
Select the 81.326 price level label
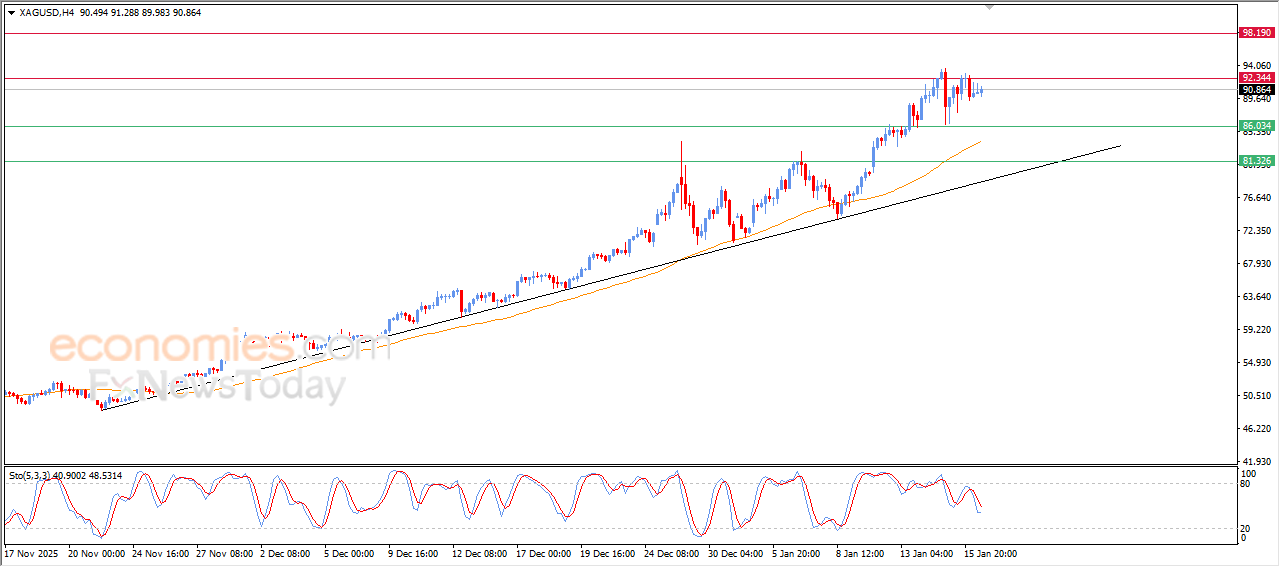tap(1256, 161)
